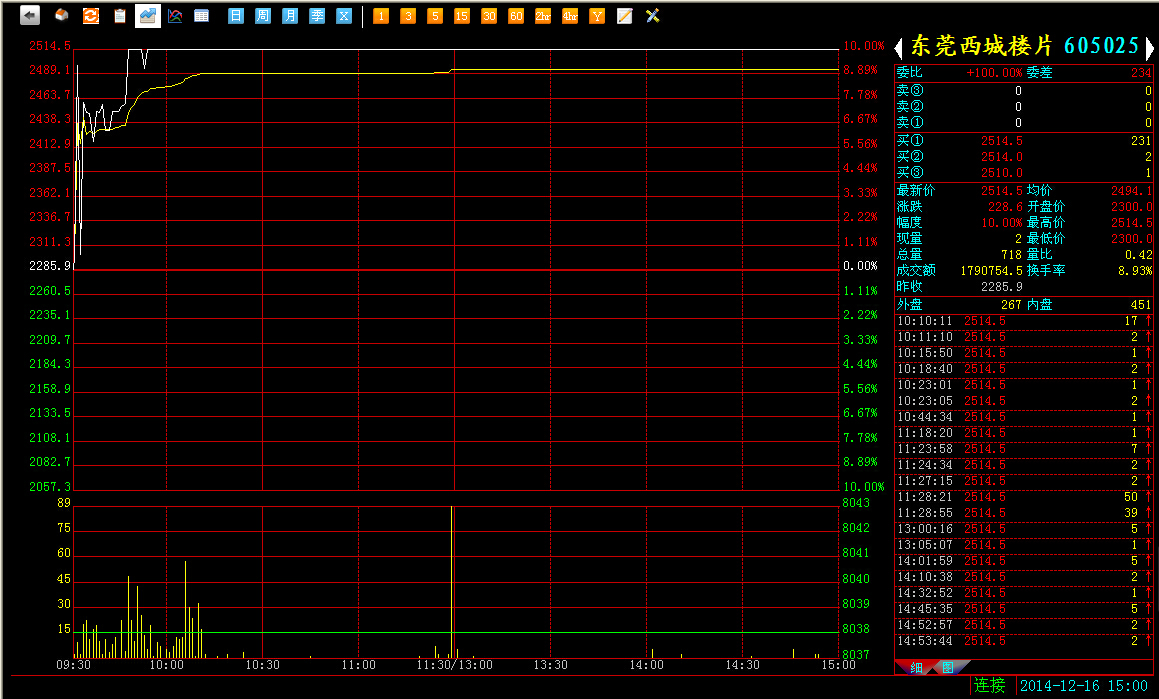Click the 10.00% upper limit axis label

pyautogui.click(x=863, y=46)
